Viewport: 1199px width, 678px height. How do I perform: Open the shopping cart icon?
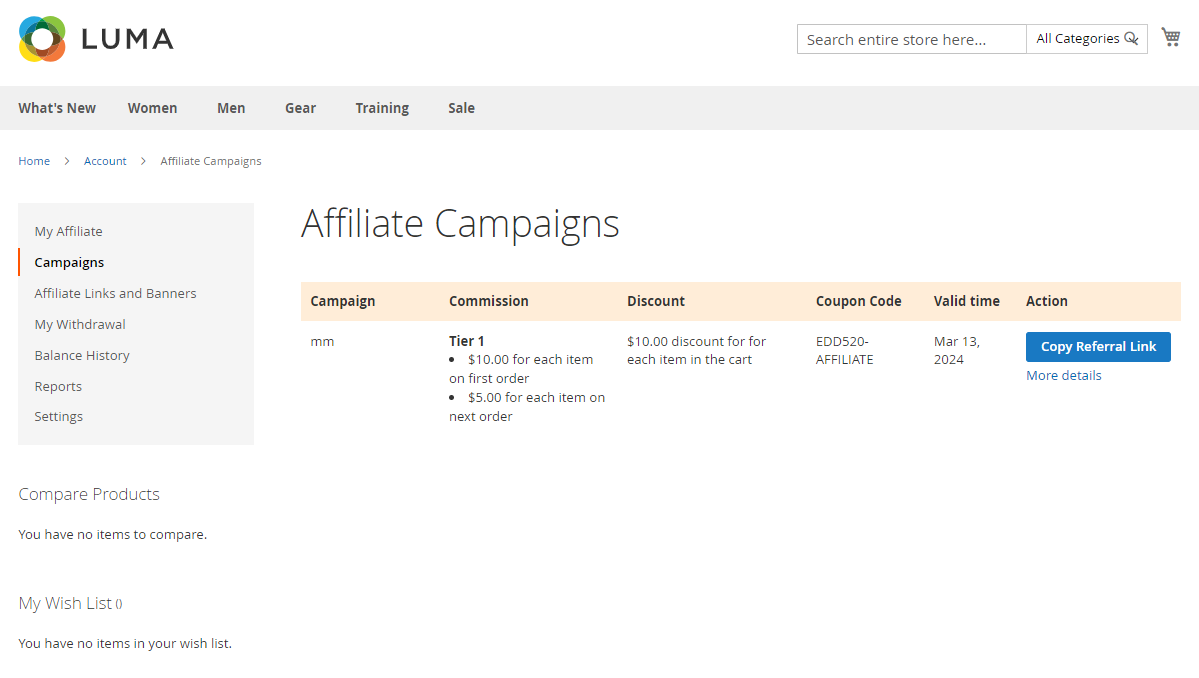1170,38
